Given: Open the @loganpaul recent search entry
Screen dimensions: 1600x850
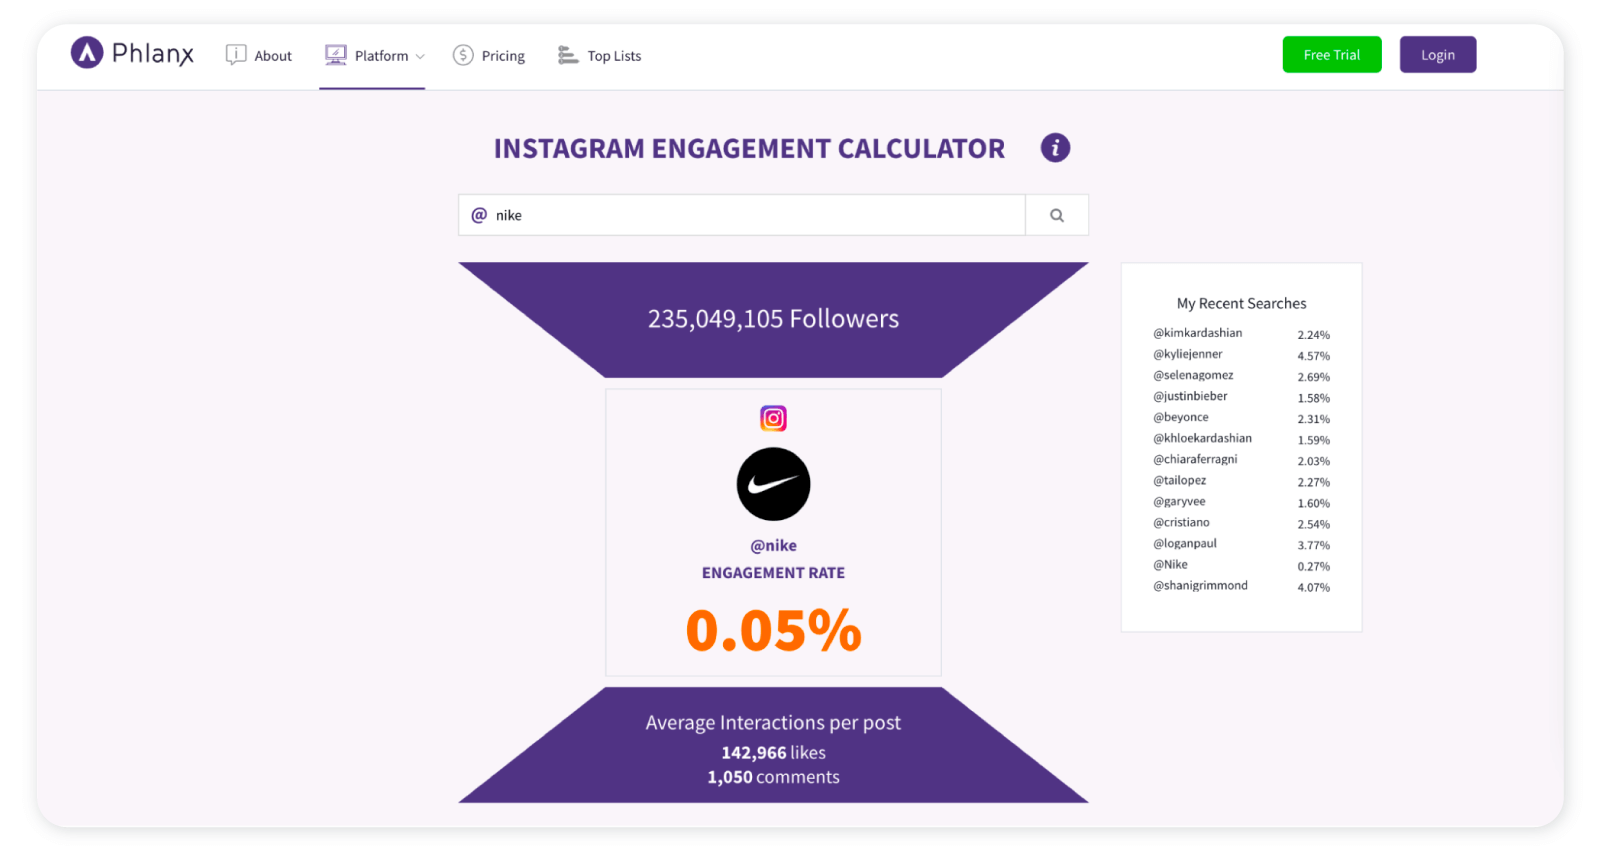Looking at the screenshot, I should (1185, 543).
